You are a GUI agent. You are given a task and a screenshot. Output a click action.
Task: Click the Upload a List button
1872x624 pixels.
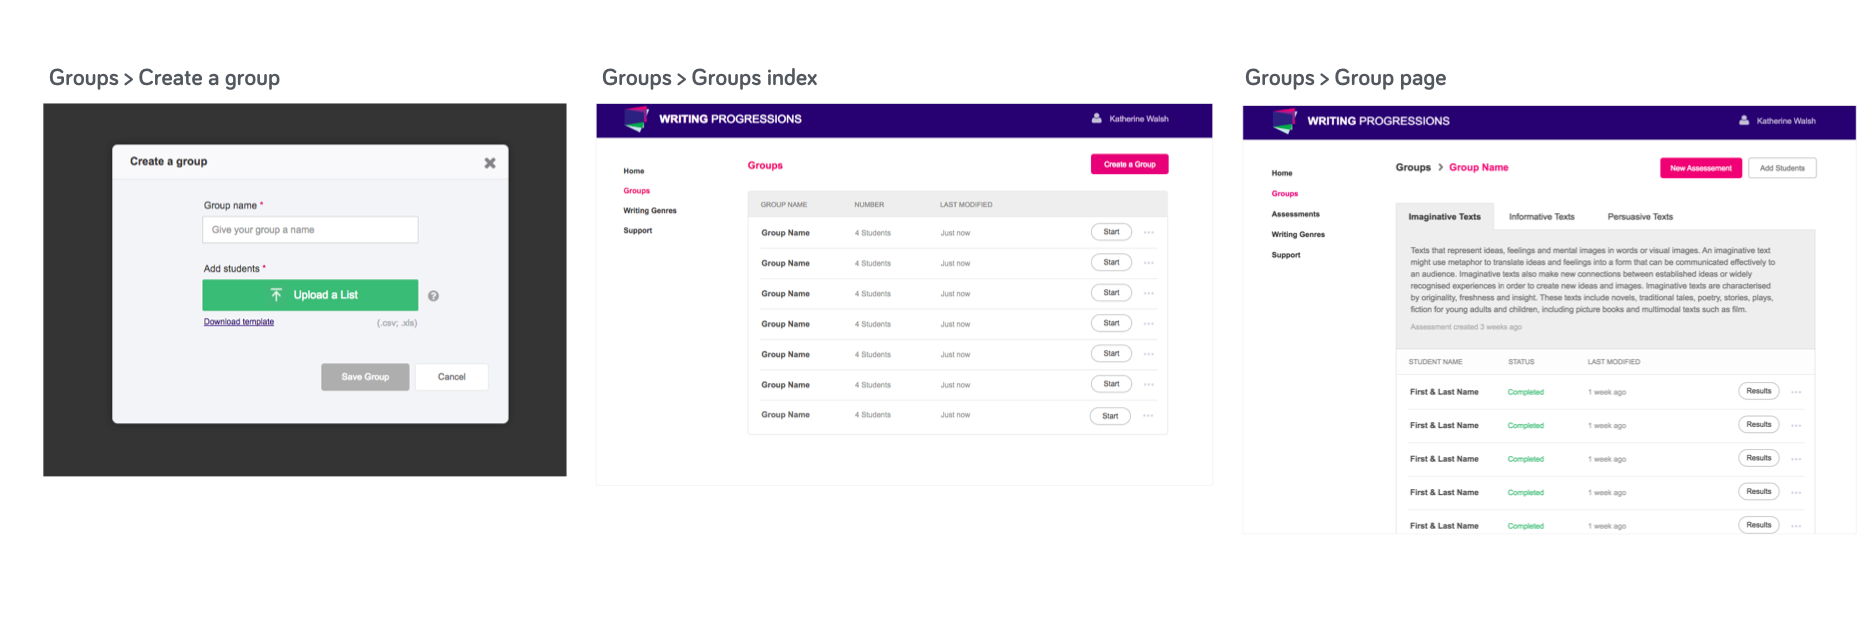pyautogui.click(x=310, y=295)
